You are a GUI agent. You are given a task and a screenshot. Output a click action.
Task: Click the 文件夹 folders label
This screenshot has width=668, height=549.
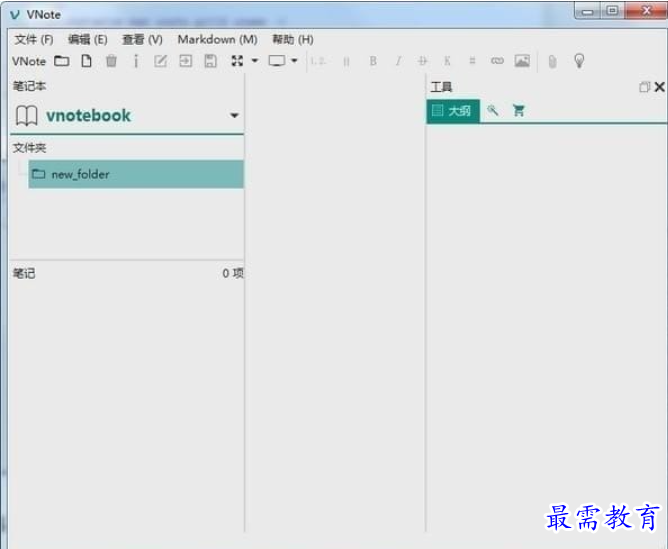(x=29, y=148)
